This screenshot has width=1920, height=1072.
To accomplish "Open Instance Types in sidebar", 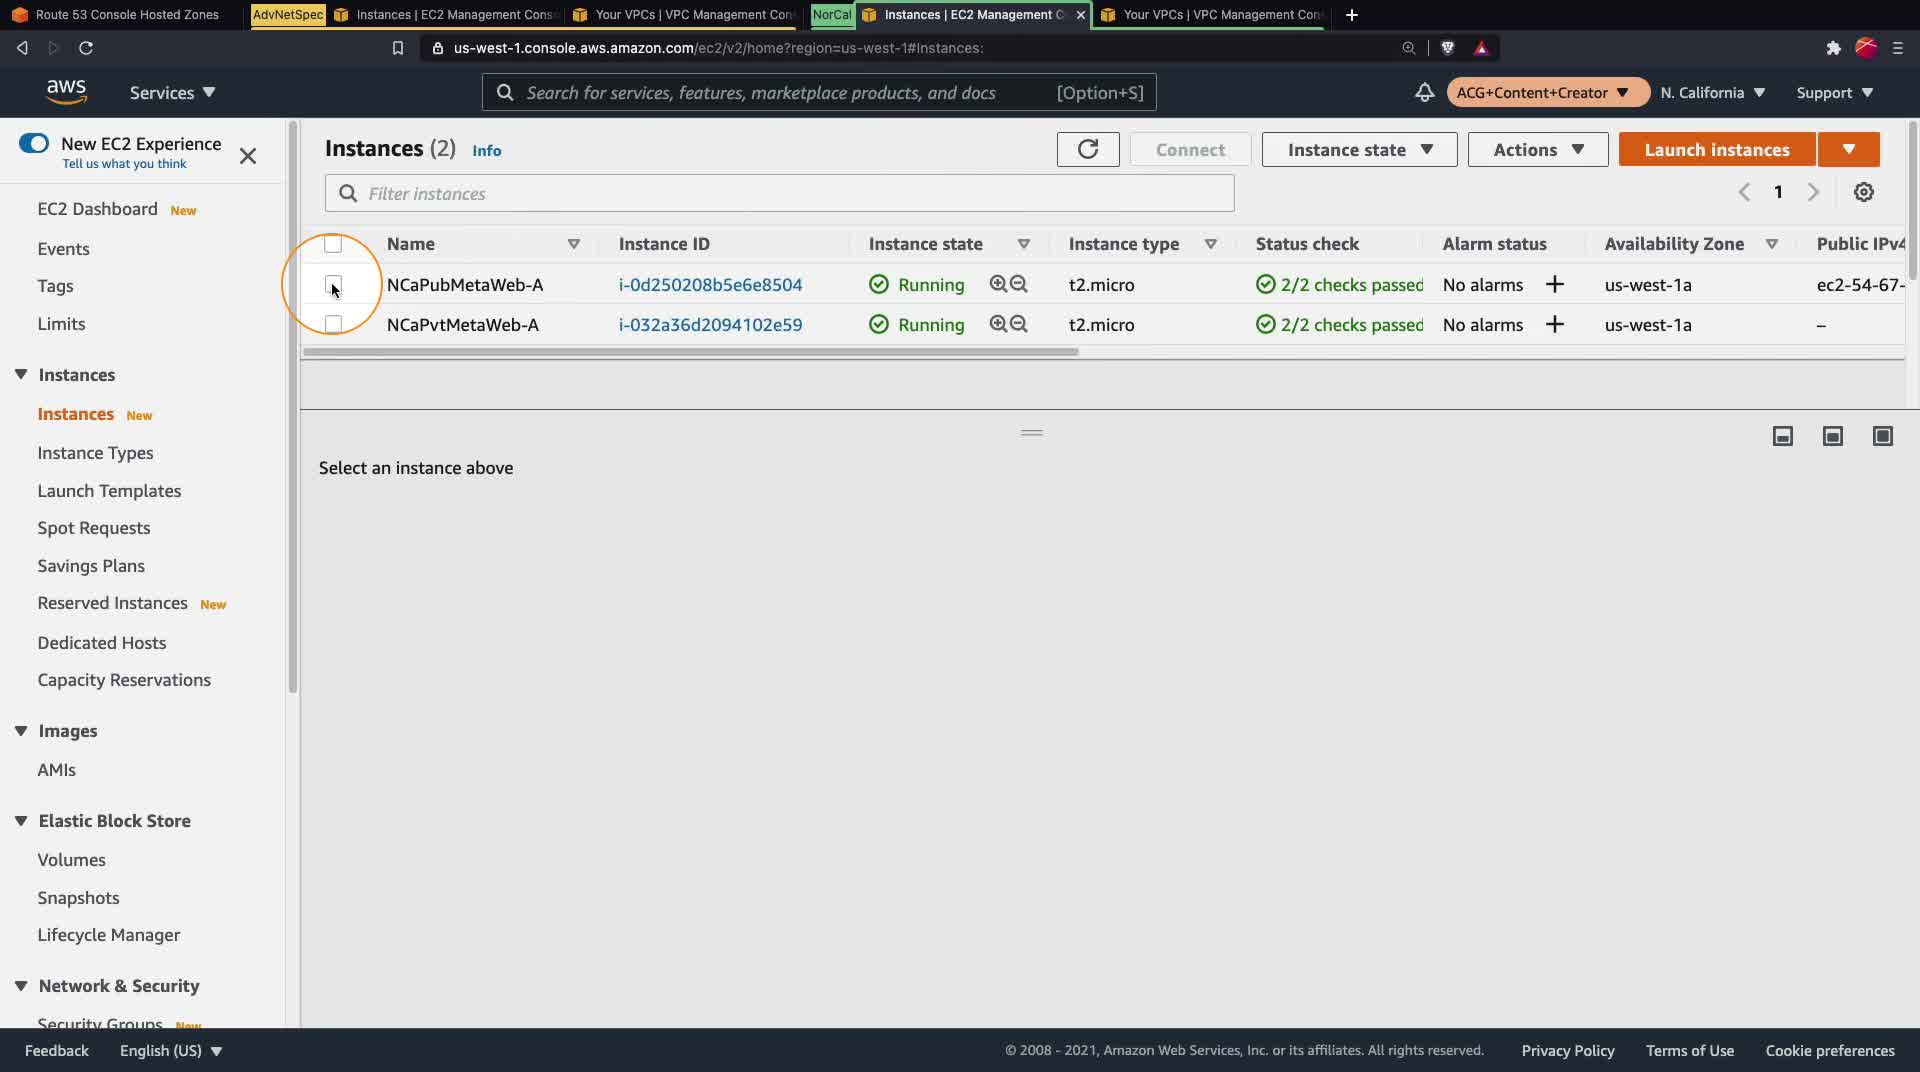I will (x=95, y=452).
